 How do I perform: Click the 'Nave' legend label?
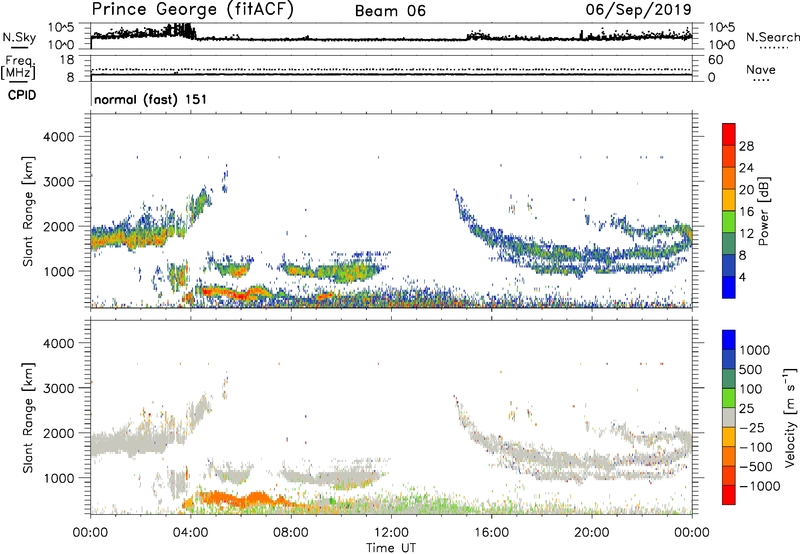tap(761, 69)
